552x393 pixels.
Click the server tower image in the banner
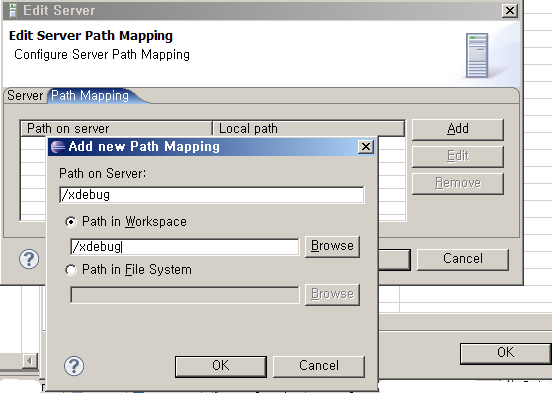pyautogui.click(x=477, y=56)
